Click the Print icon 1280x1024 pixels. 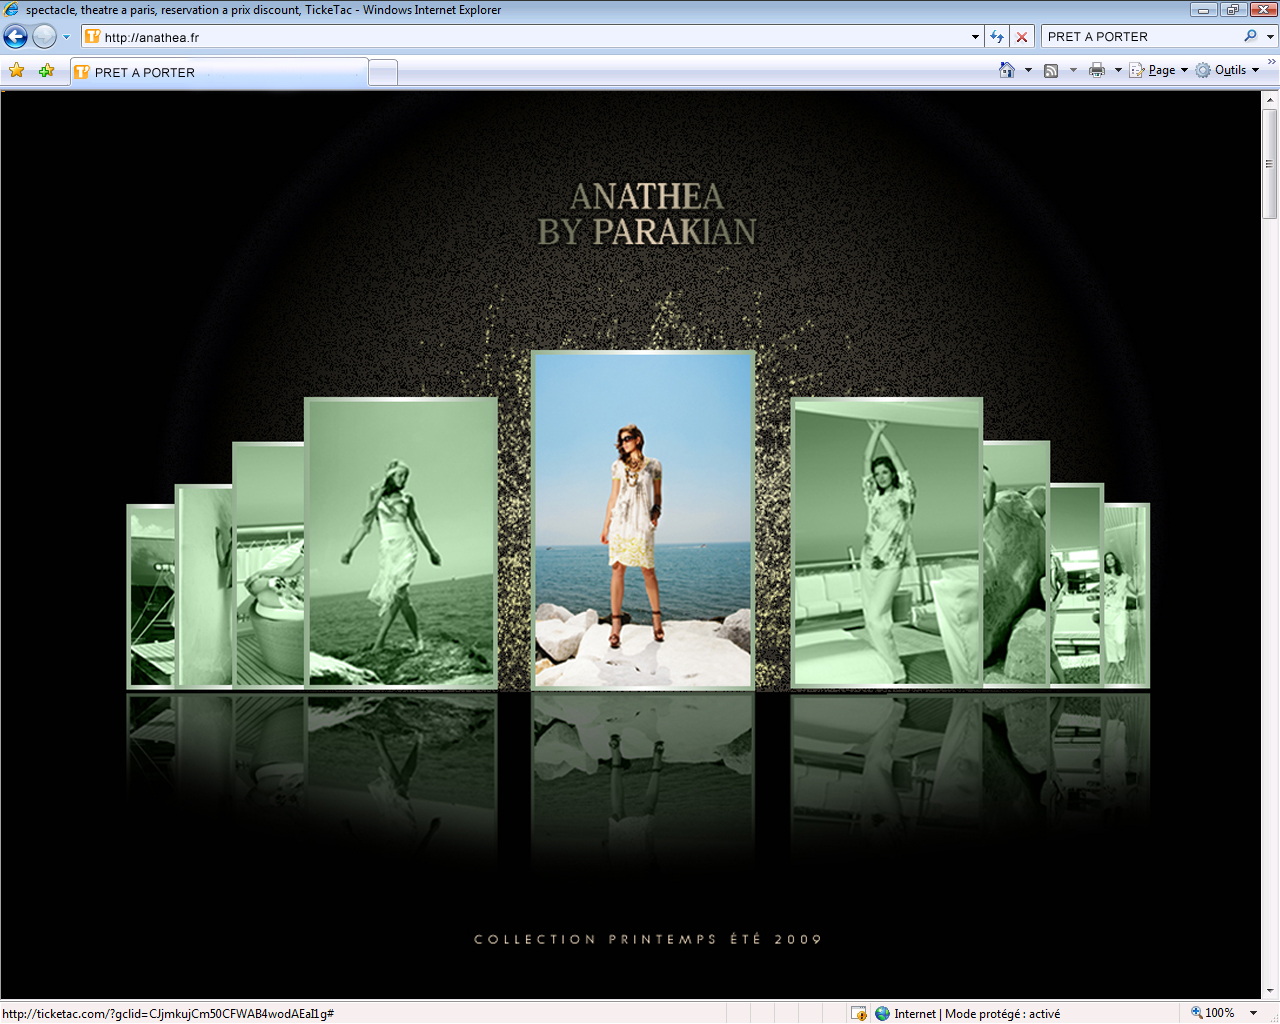click(1097, 70)
